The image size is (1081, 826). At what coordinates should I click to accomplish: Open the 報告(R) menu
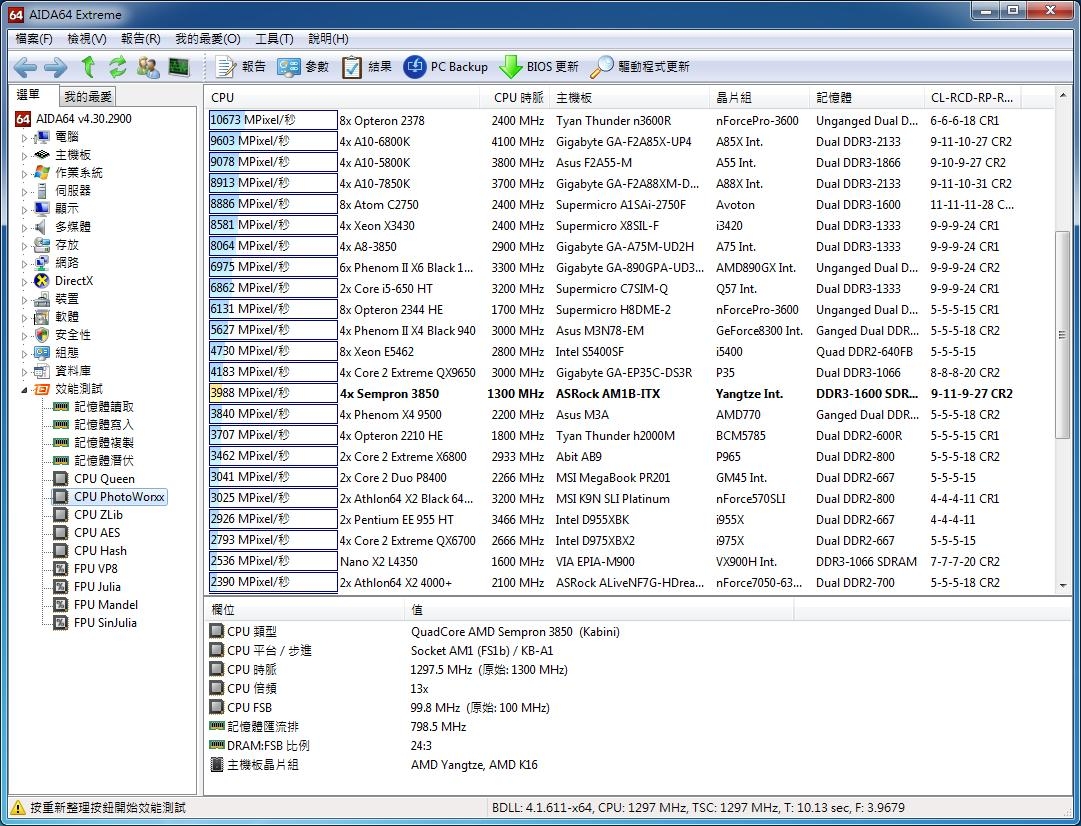[x=141, y=39]
